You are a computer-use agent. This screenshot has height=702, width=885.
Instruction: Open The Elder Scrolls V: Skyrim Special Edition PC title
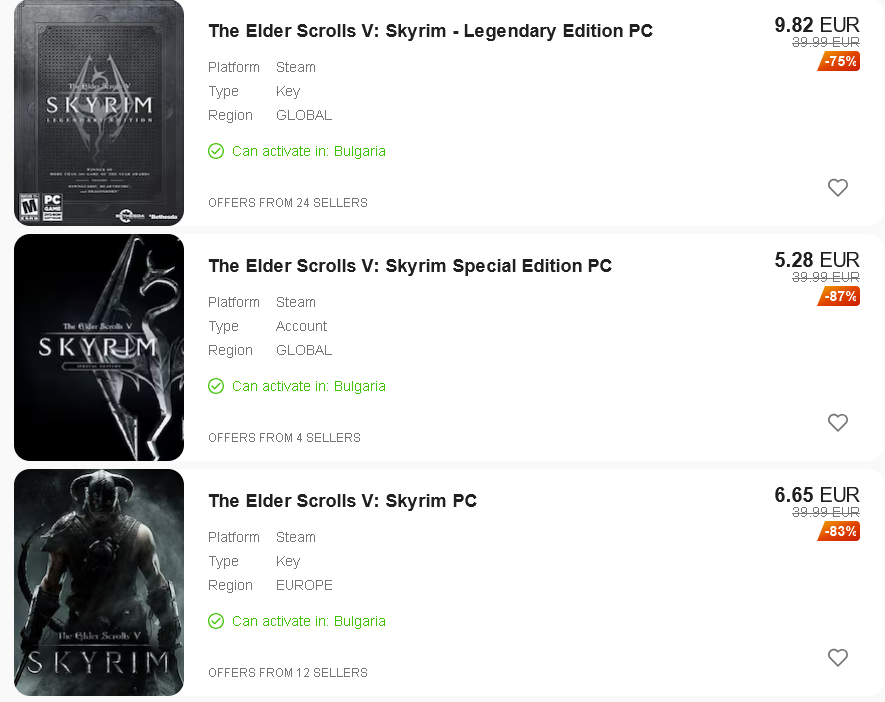click(x=410, y=266)
